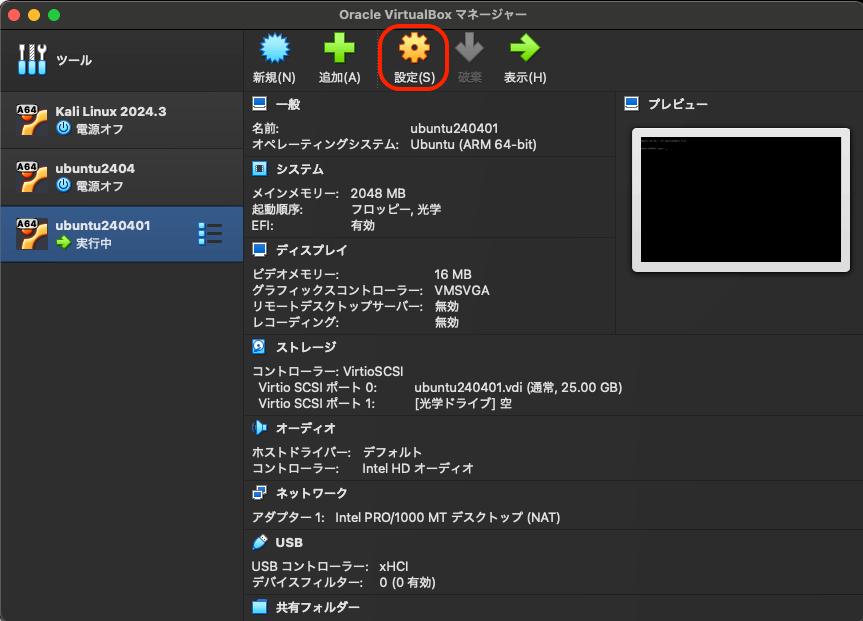Click the 一般 section monitor icon
Screen dimensions: 863x621
[259, 104]
